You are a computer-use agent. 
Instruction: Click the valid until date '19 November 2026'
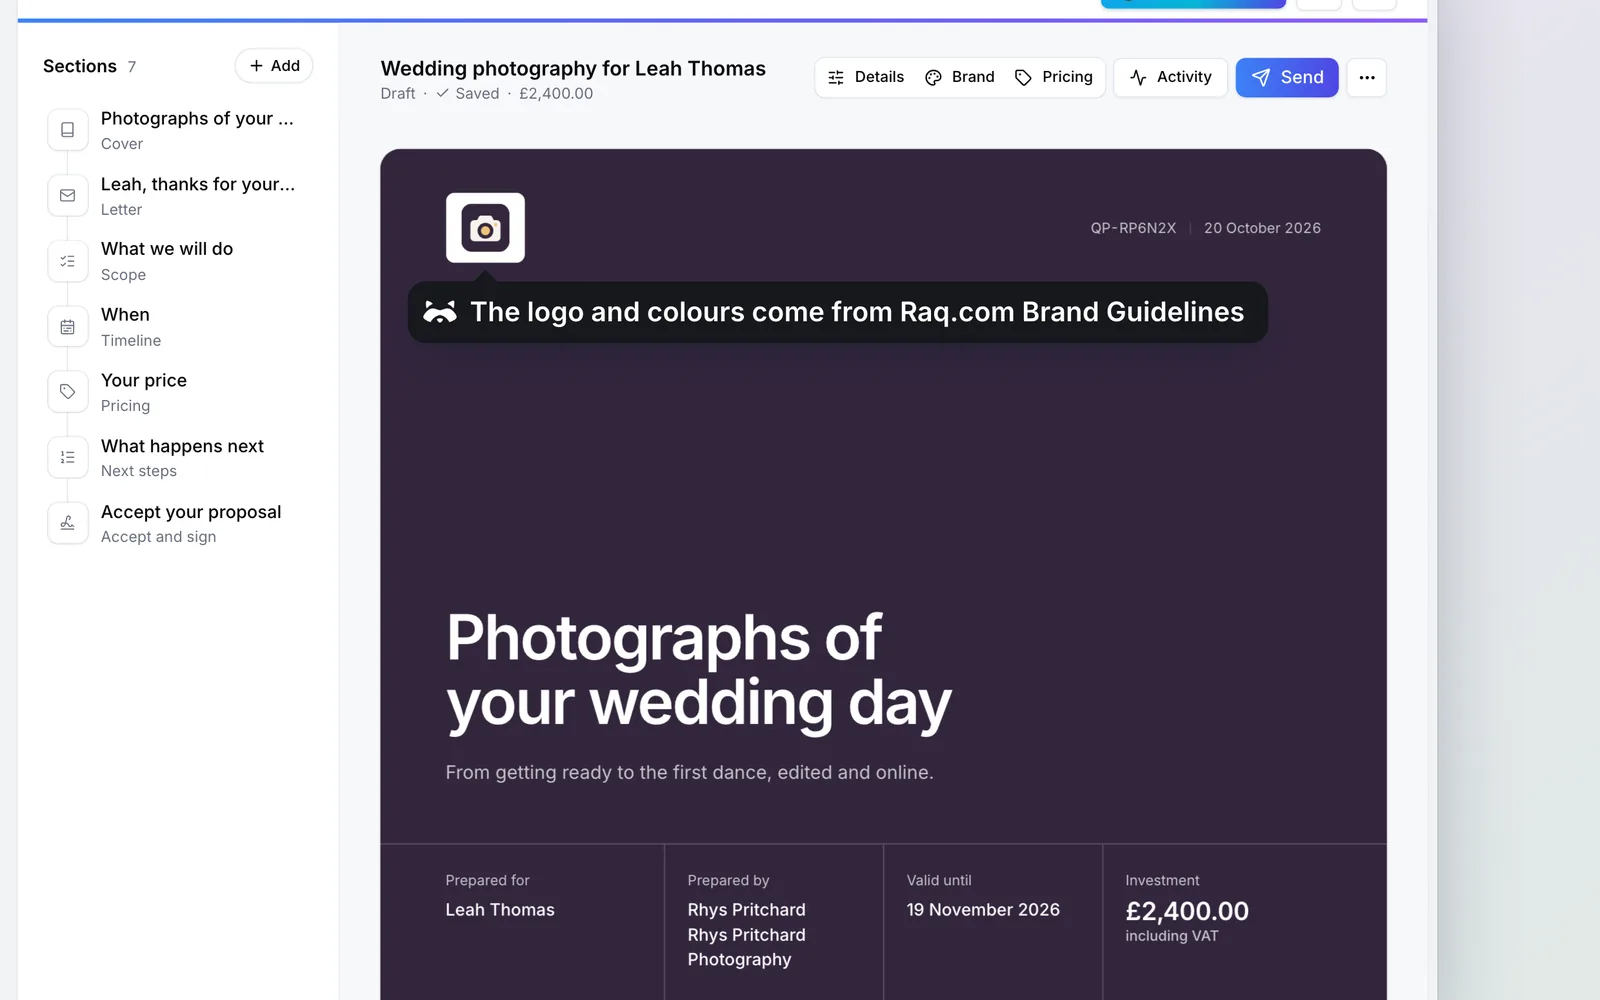pos(983,910)
